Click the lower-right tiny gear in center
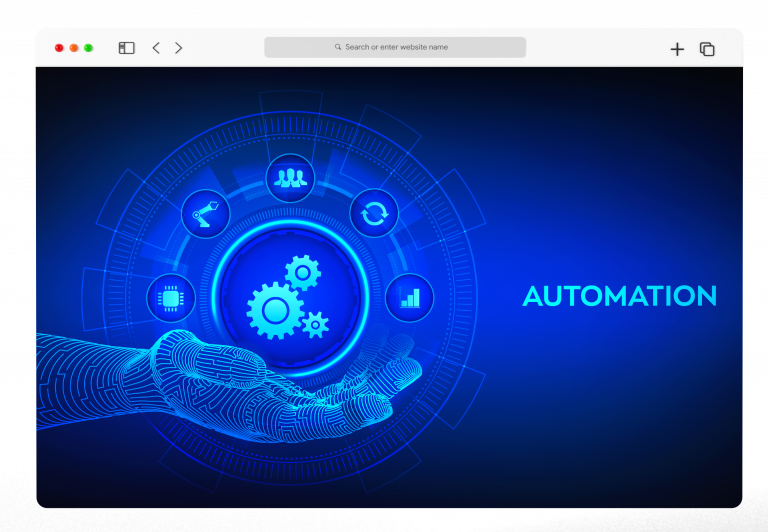The width and height of the screenshot is (768, 532). pyautogui.click(x=316, y=323)
